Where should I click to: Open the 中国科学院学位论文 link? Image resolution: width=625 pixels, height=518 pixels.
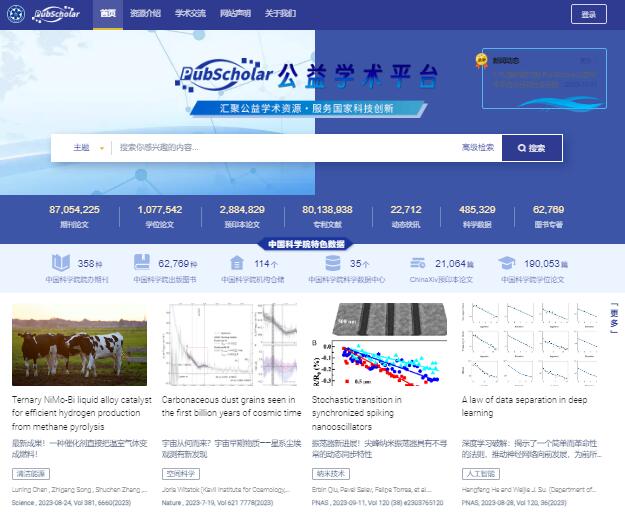(x=533, y=280)
